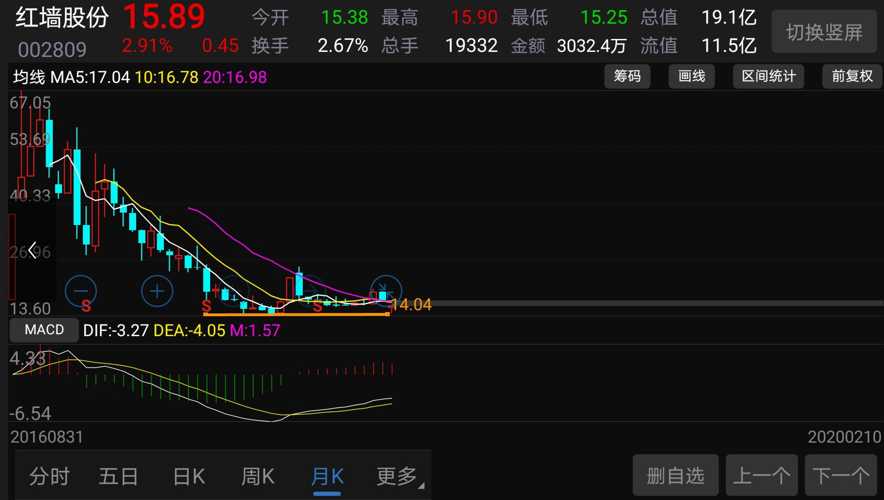Click the MA 10:16.78 yellow value

coord(167,77)
